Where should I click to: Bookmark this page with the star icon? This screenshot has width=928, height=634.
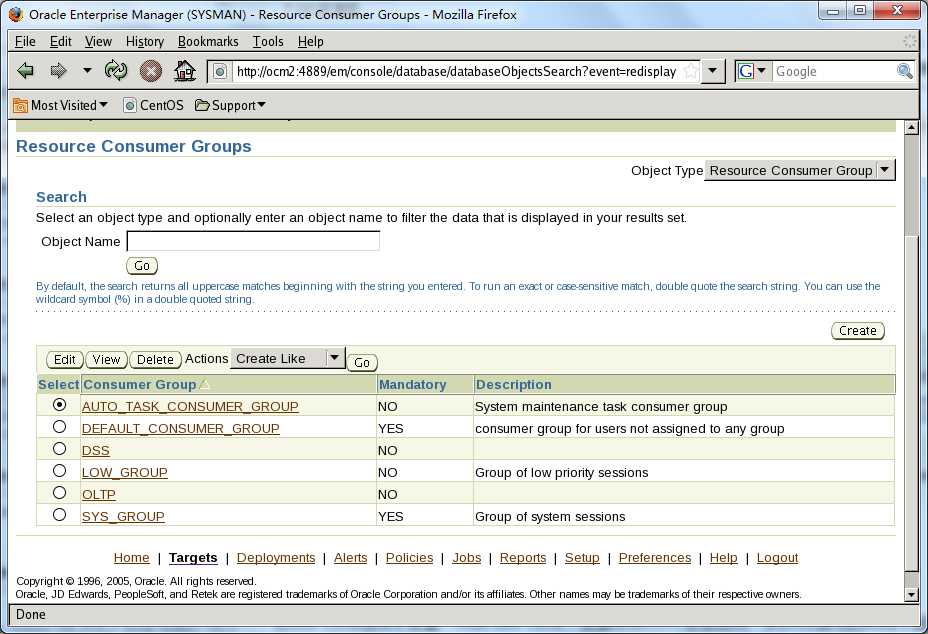coord(690,72)
